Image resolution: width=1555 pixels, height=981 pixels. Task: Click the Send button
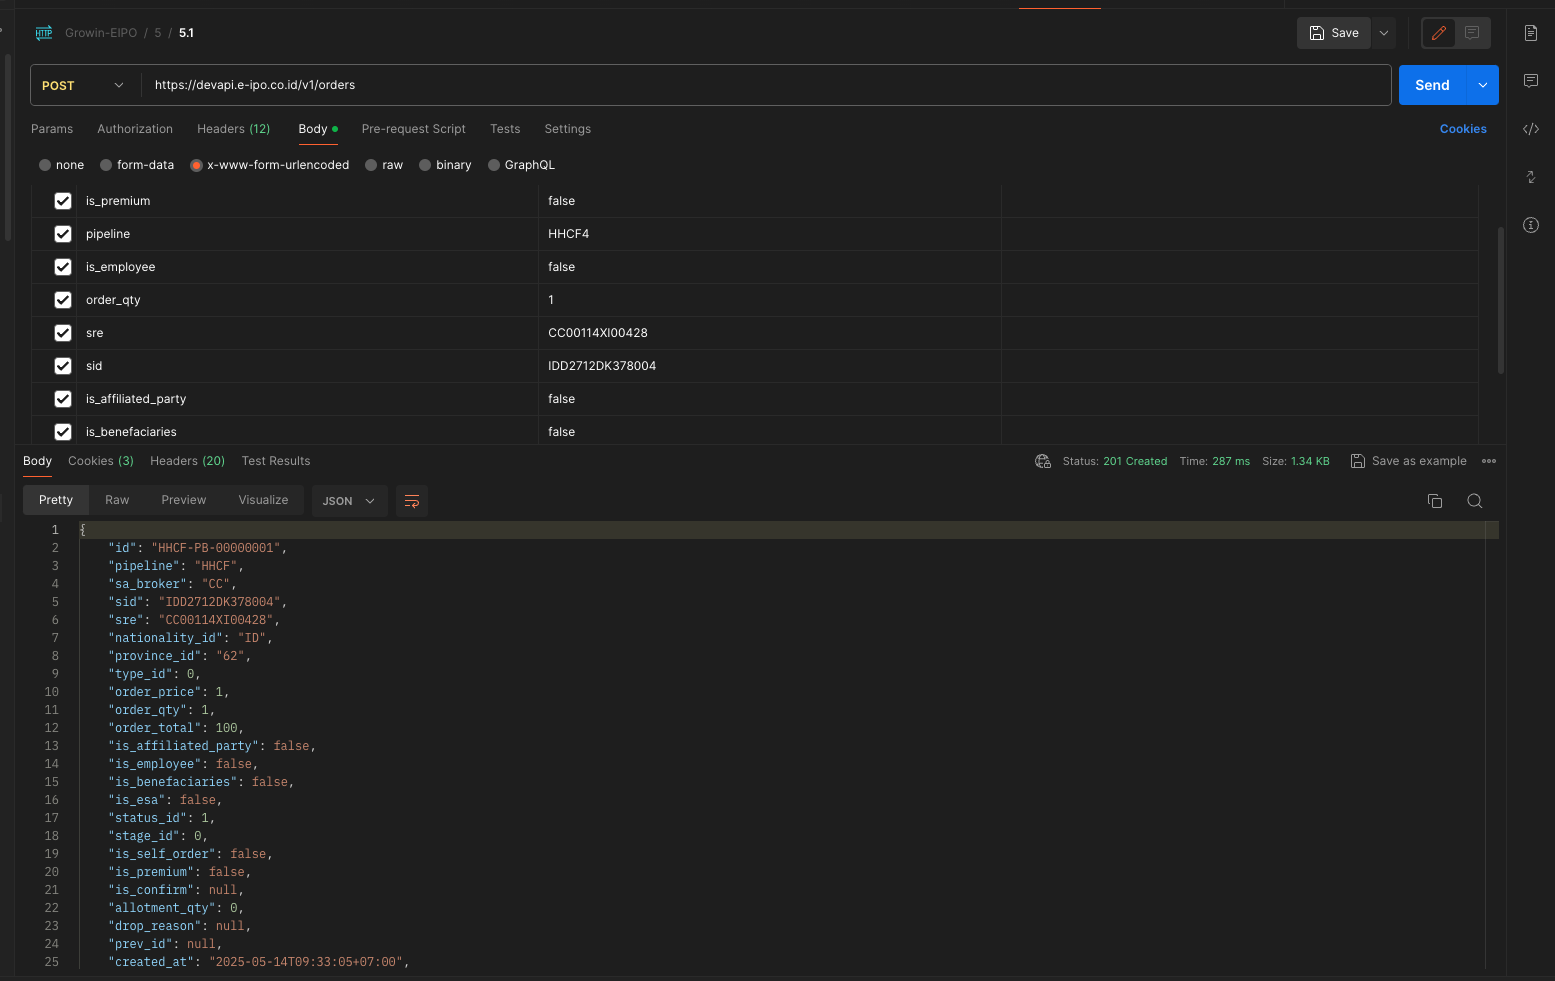click(x=1432, y=85)
